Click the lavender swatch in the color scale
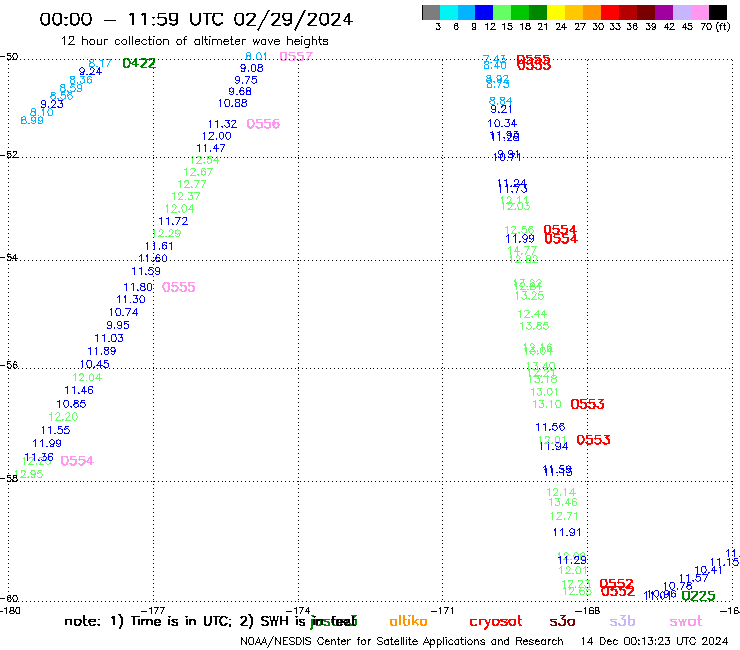Image resolution: width=740 pixels, height=650 pixels. pyautogui.click(x=681, y=12)
